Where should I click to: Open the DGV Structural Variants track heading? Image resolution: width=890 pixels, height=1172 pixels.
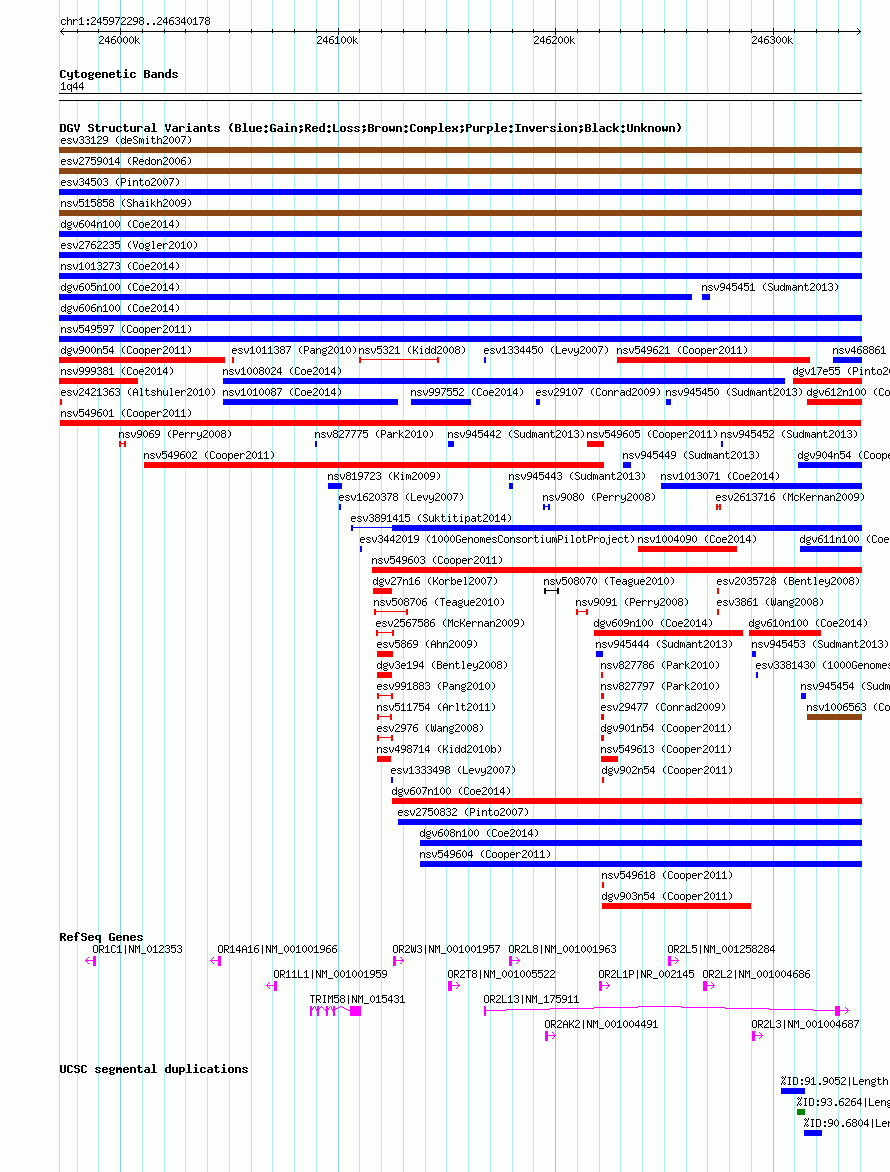(371, 128)
